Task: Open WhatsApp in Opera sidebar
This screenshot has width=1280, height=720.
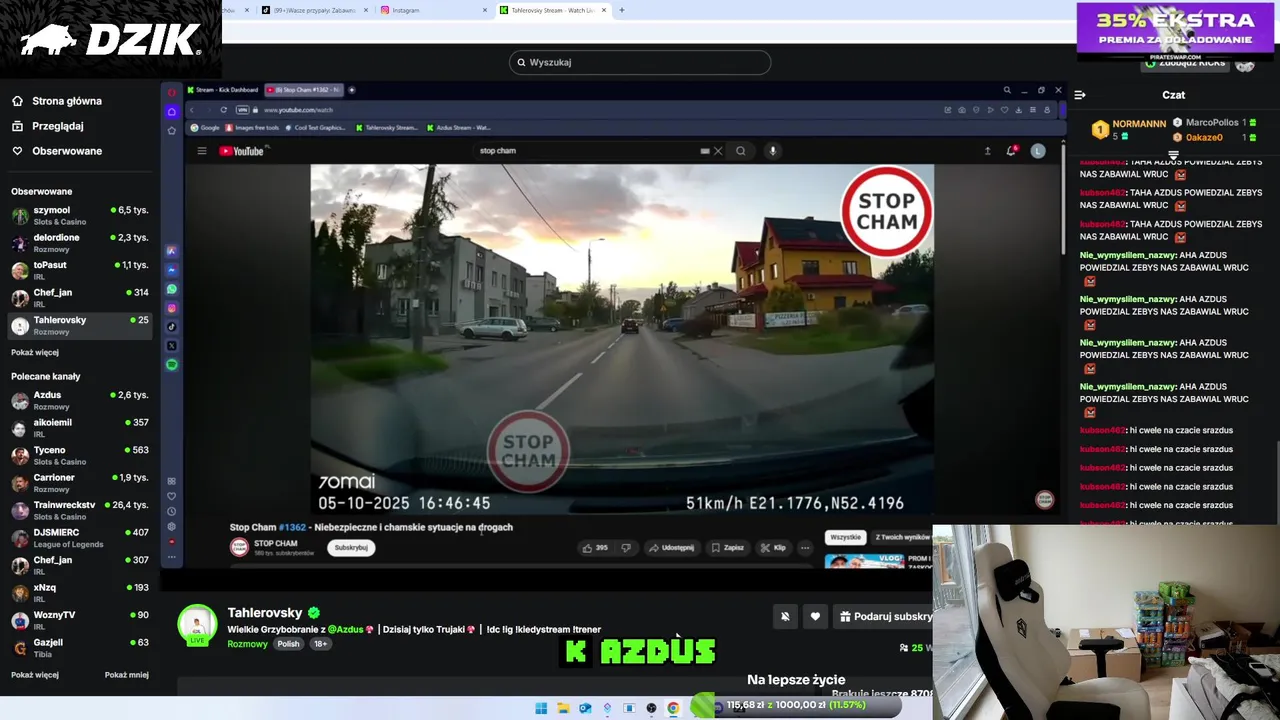Action: [x=172, y=289]
